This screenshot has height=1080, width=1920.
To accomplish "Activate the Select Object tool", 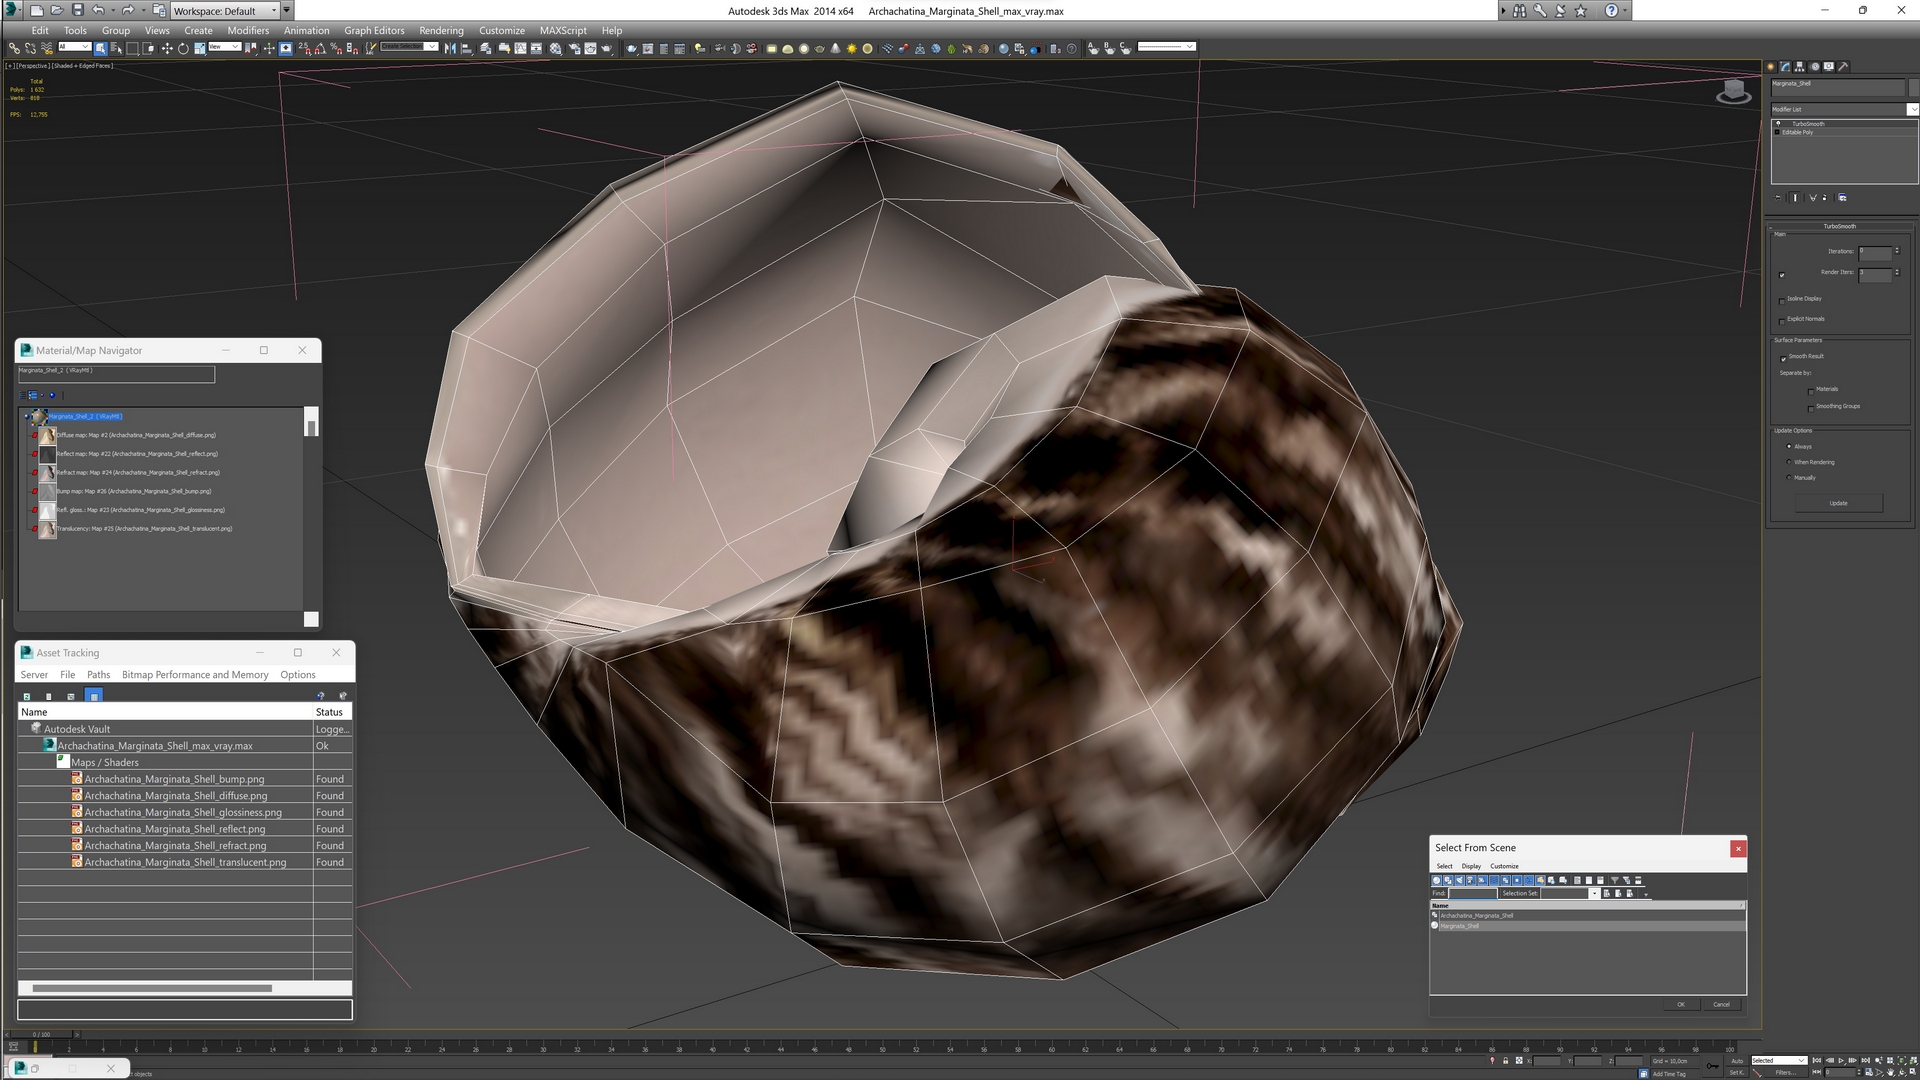I will (x=101, y=48).
